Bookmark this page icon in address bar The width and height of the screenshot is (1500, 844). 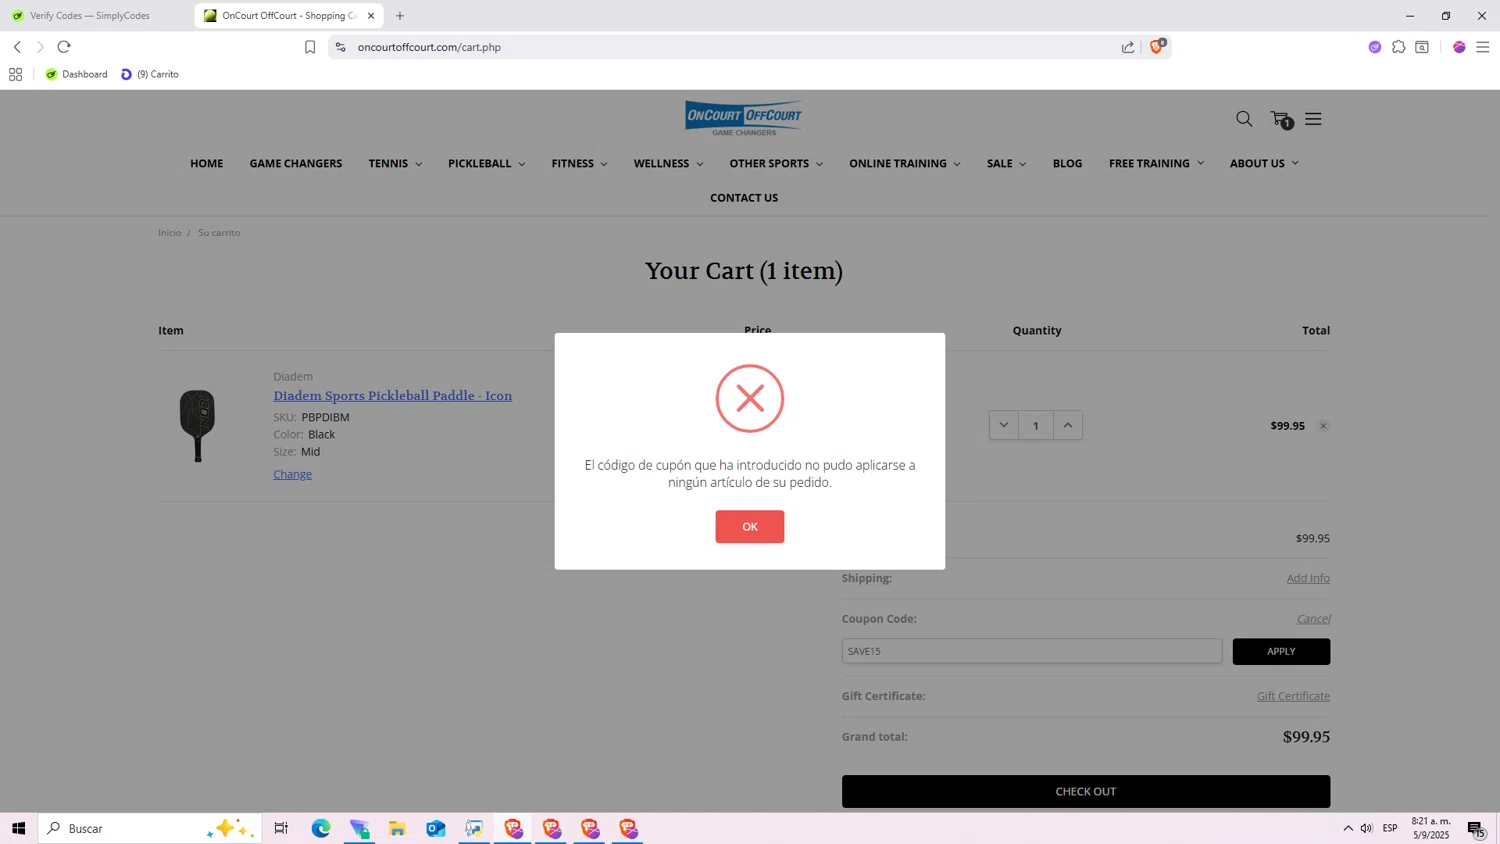(310, 47)
